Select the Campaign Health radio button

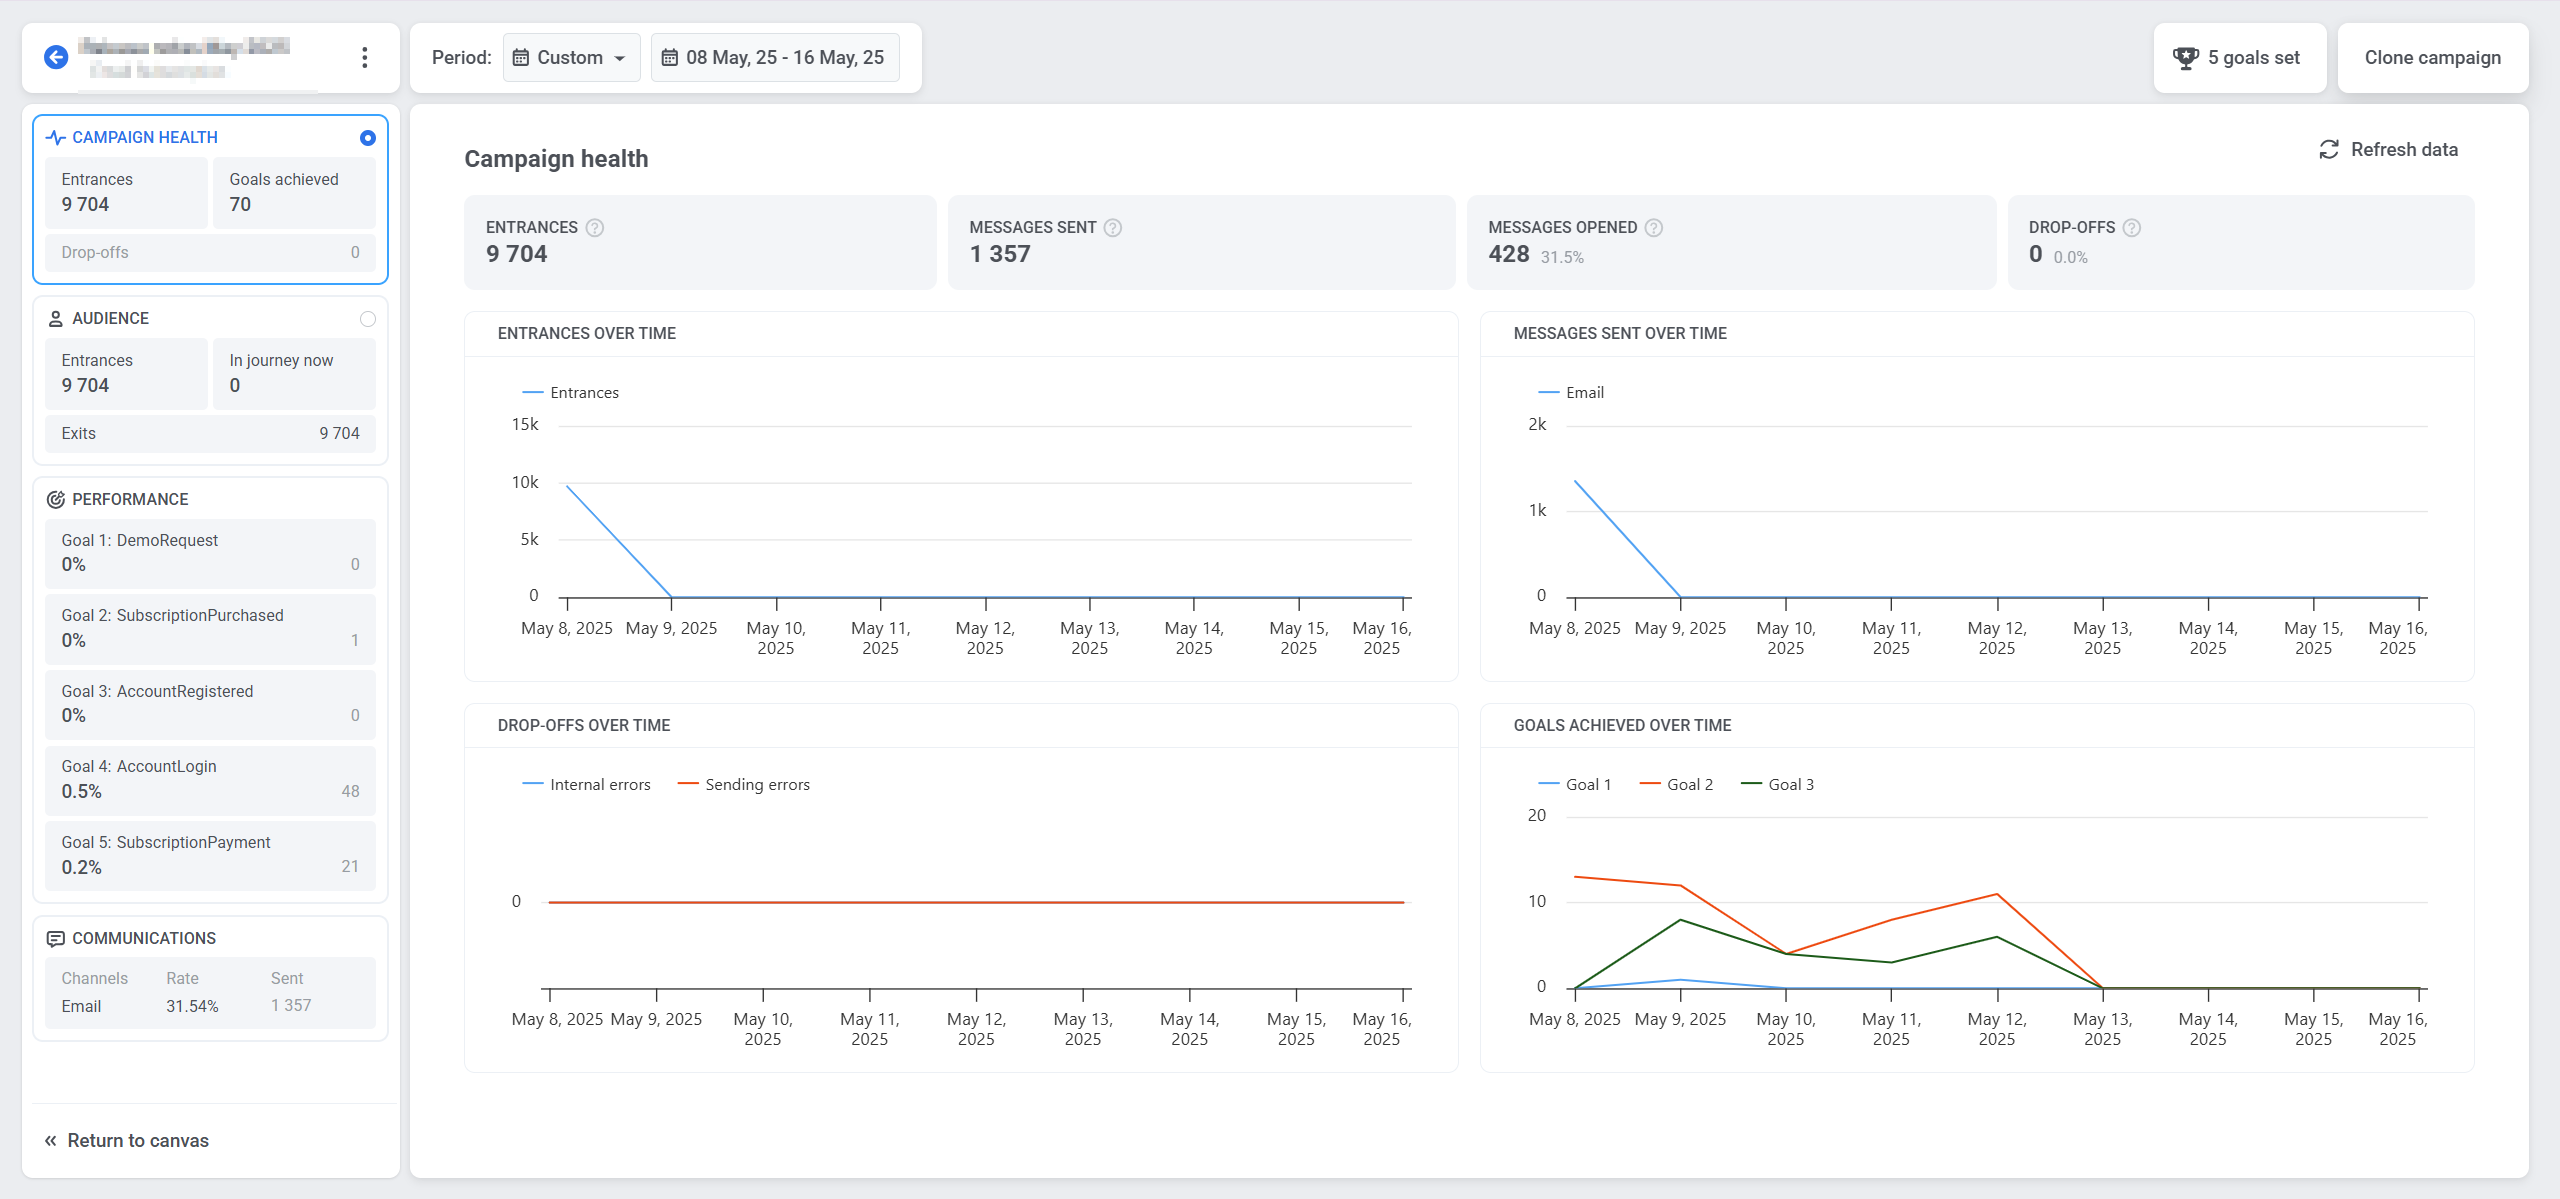pyautogui.click(x=368, y=138)
